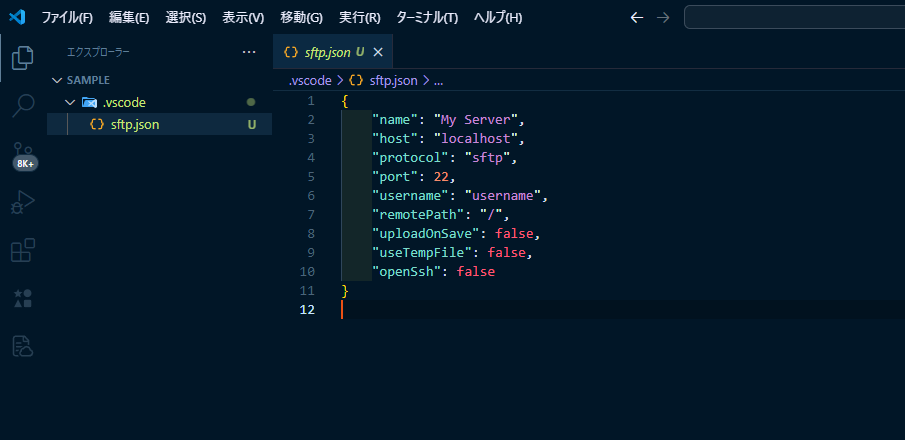The image size is (905, 440).
Task: Open the 選択(S) menu
Action: click(x=185, y=18)
